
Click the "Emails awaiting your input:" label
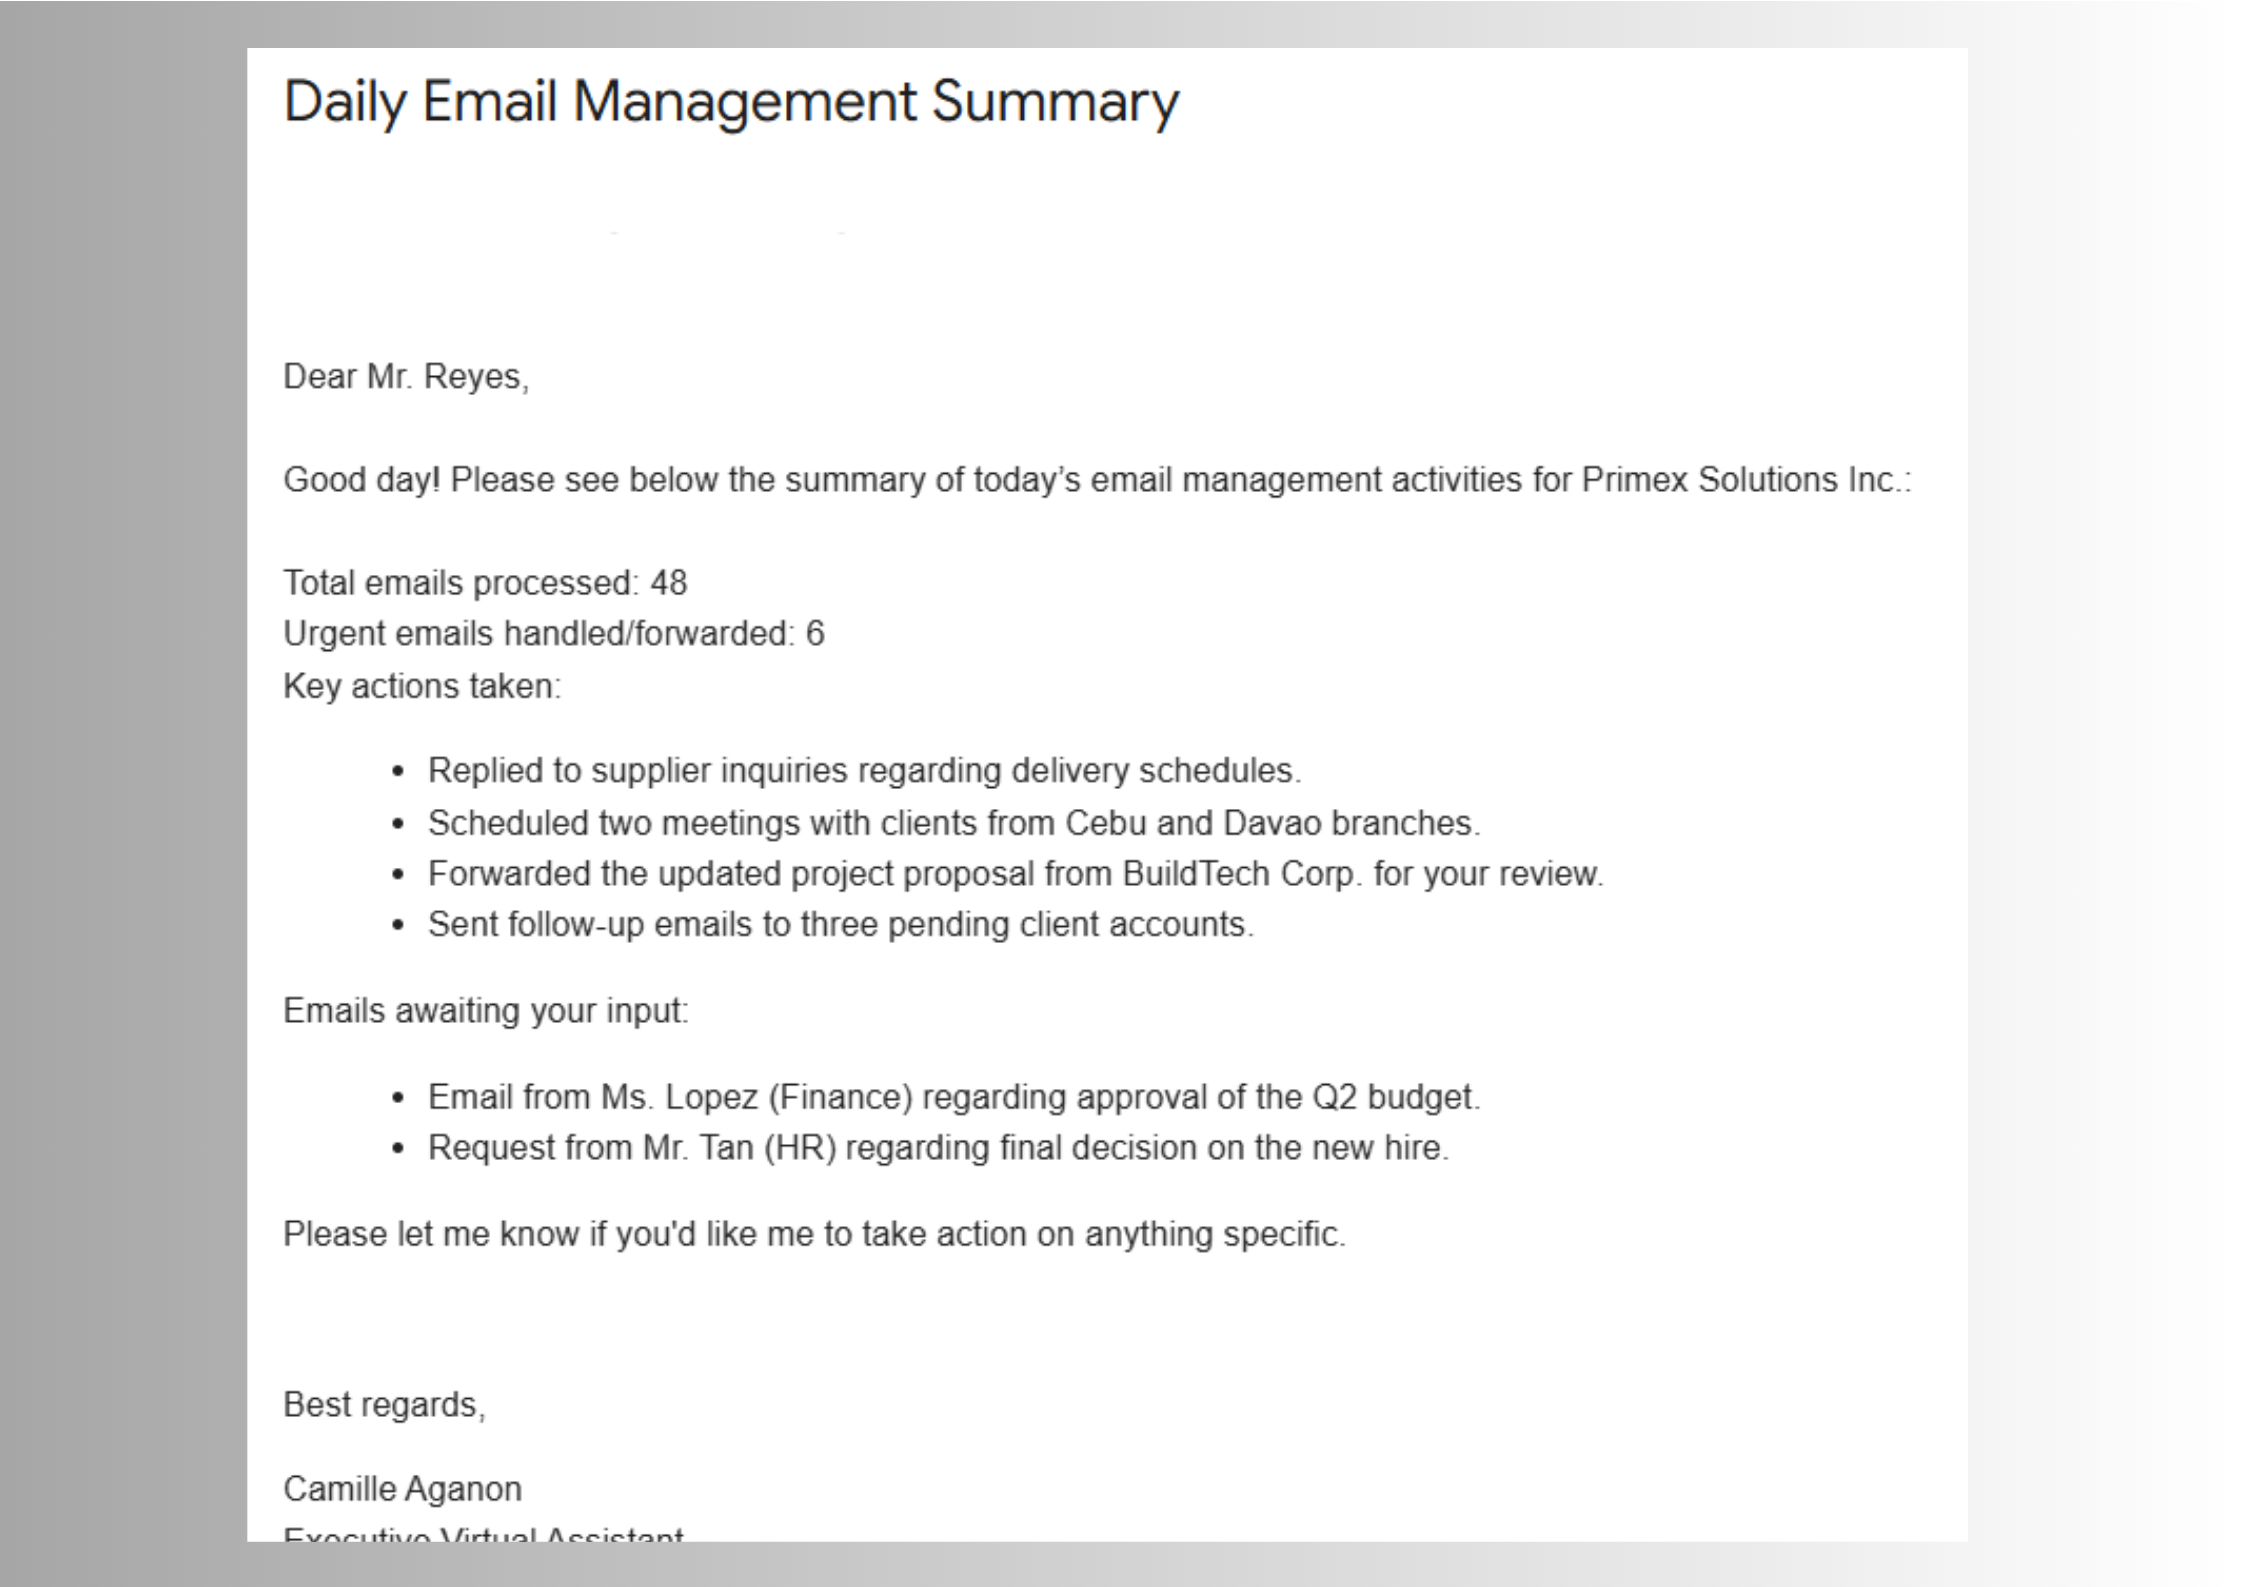(485, 1011)
